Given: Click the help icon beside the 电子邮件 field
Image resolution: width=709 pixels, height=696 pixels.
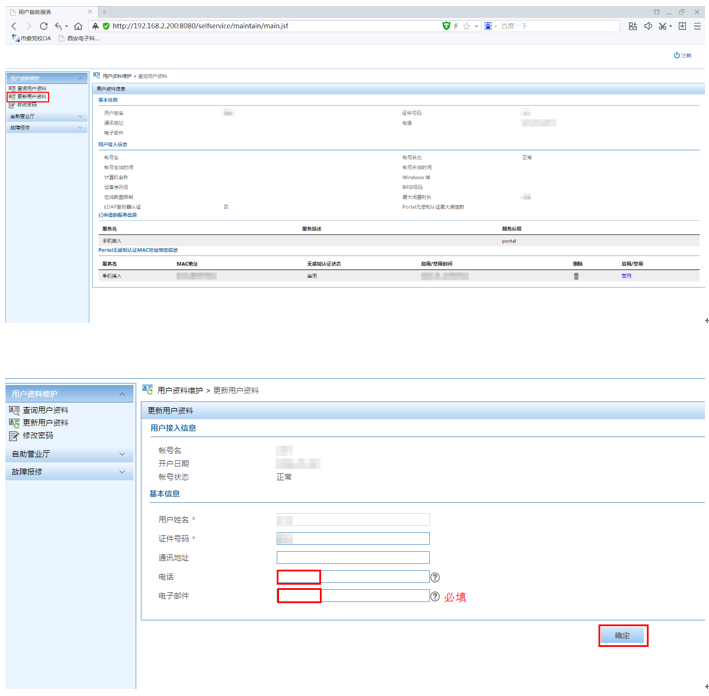Looking at the screenshot, I should coord(435,596).
